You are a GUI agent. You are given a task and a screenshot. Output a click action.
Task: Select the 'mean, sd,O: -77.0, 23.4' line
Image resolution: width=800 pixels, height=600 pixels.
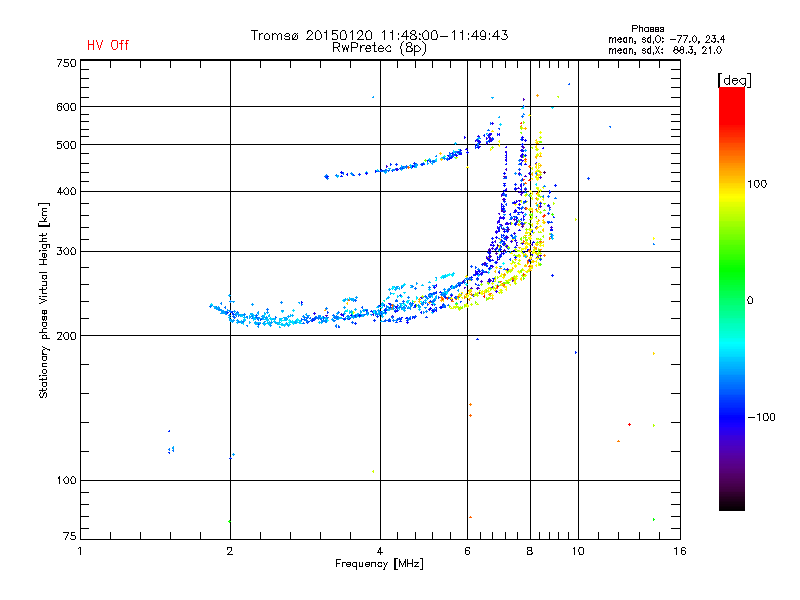coord(666,39)
